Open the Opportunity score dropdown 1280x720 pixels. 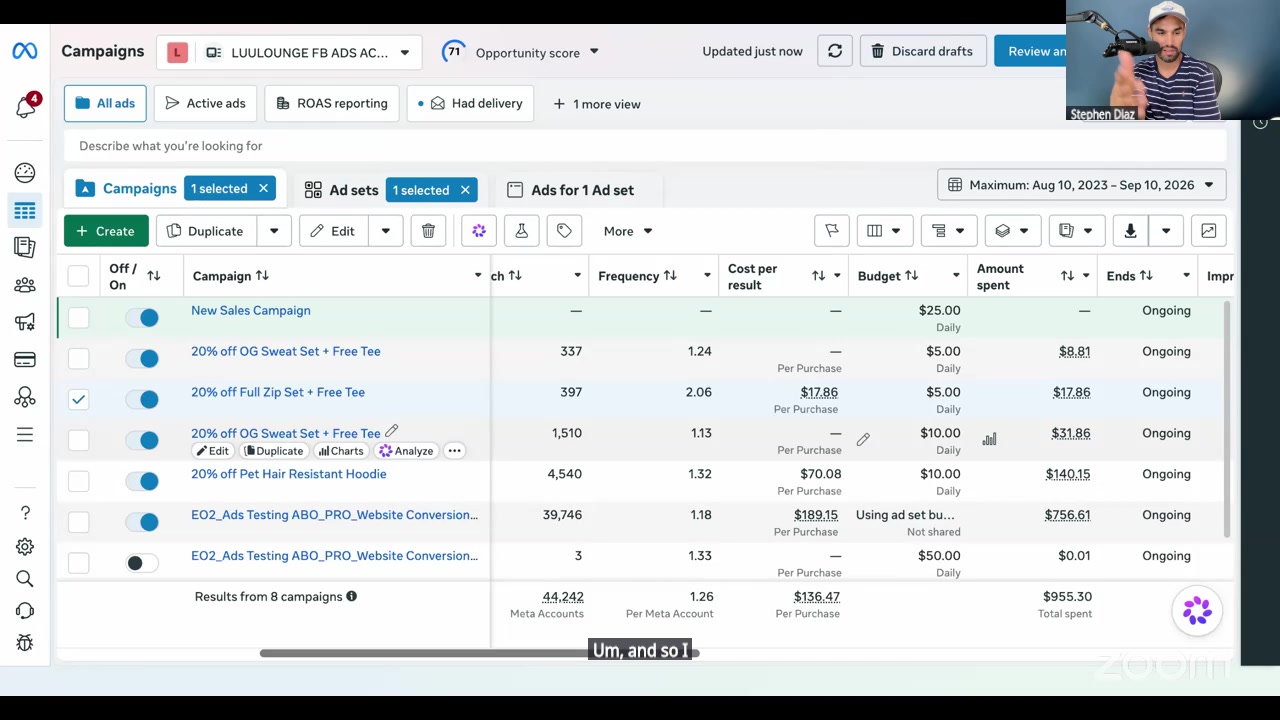(527, 52)
